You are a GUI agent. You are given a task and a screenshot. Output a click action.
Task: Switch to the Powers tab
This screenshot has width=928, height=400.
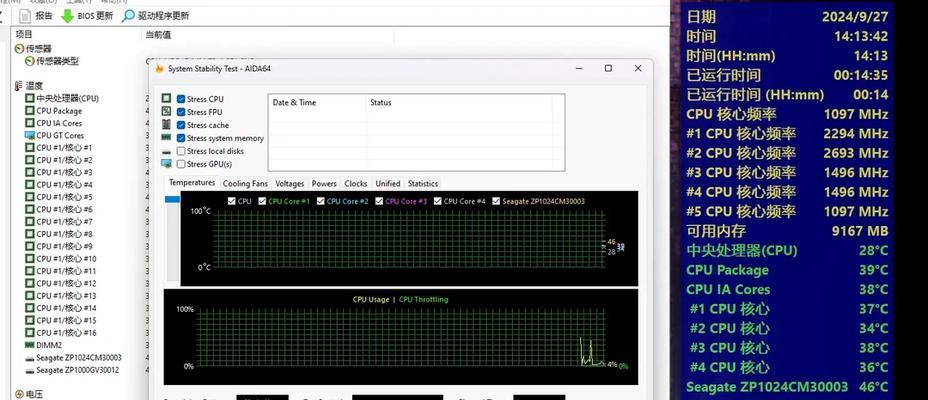coord(324,183)
